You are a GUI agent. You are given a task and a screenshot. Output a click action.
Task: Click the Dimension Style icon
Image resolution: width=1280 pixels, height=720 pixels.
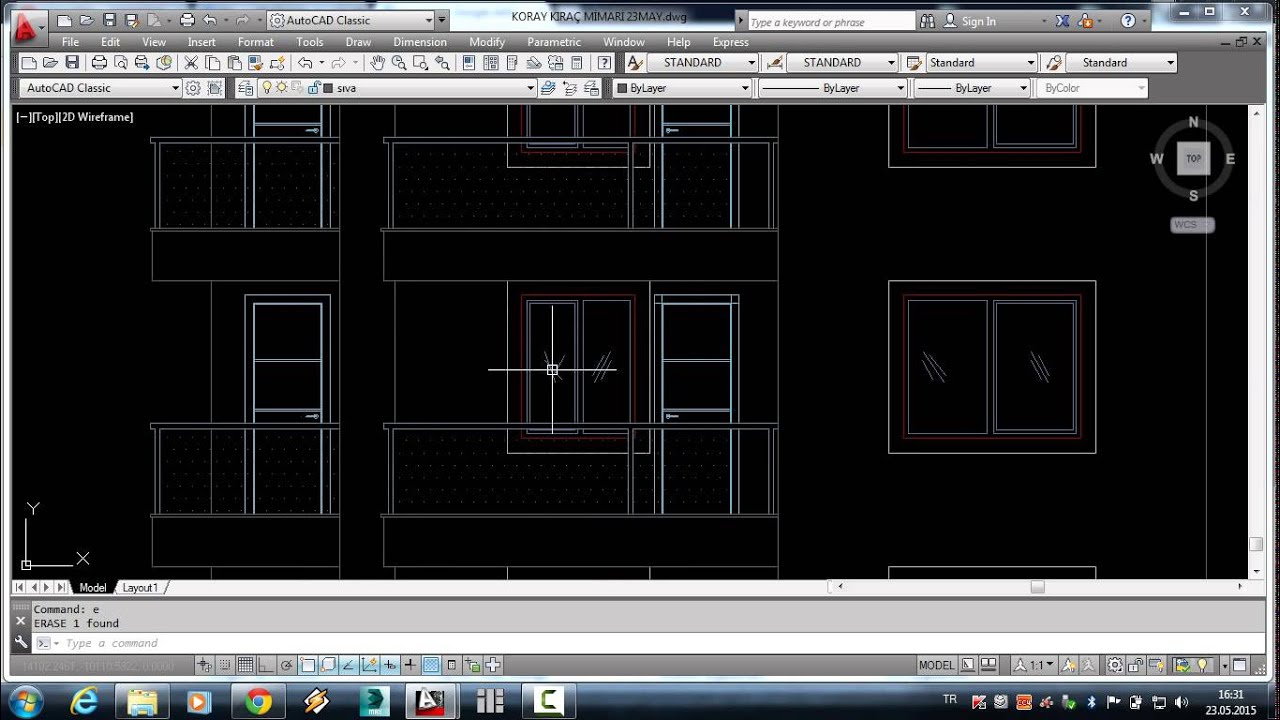point(774,62)
